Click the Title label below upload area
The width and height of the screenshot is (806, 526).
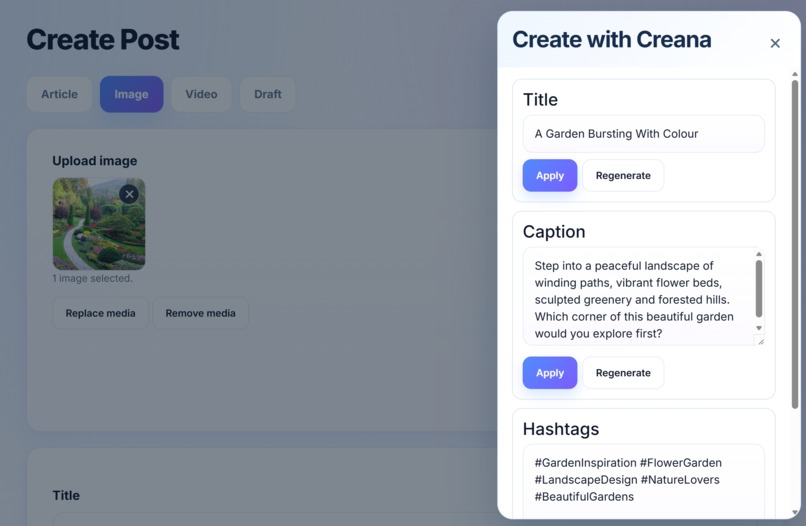click(x=66, y=495)
